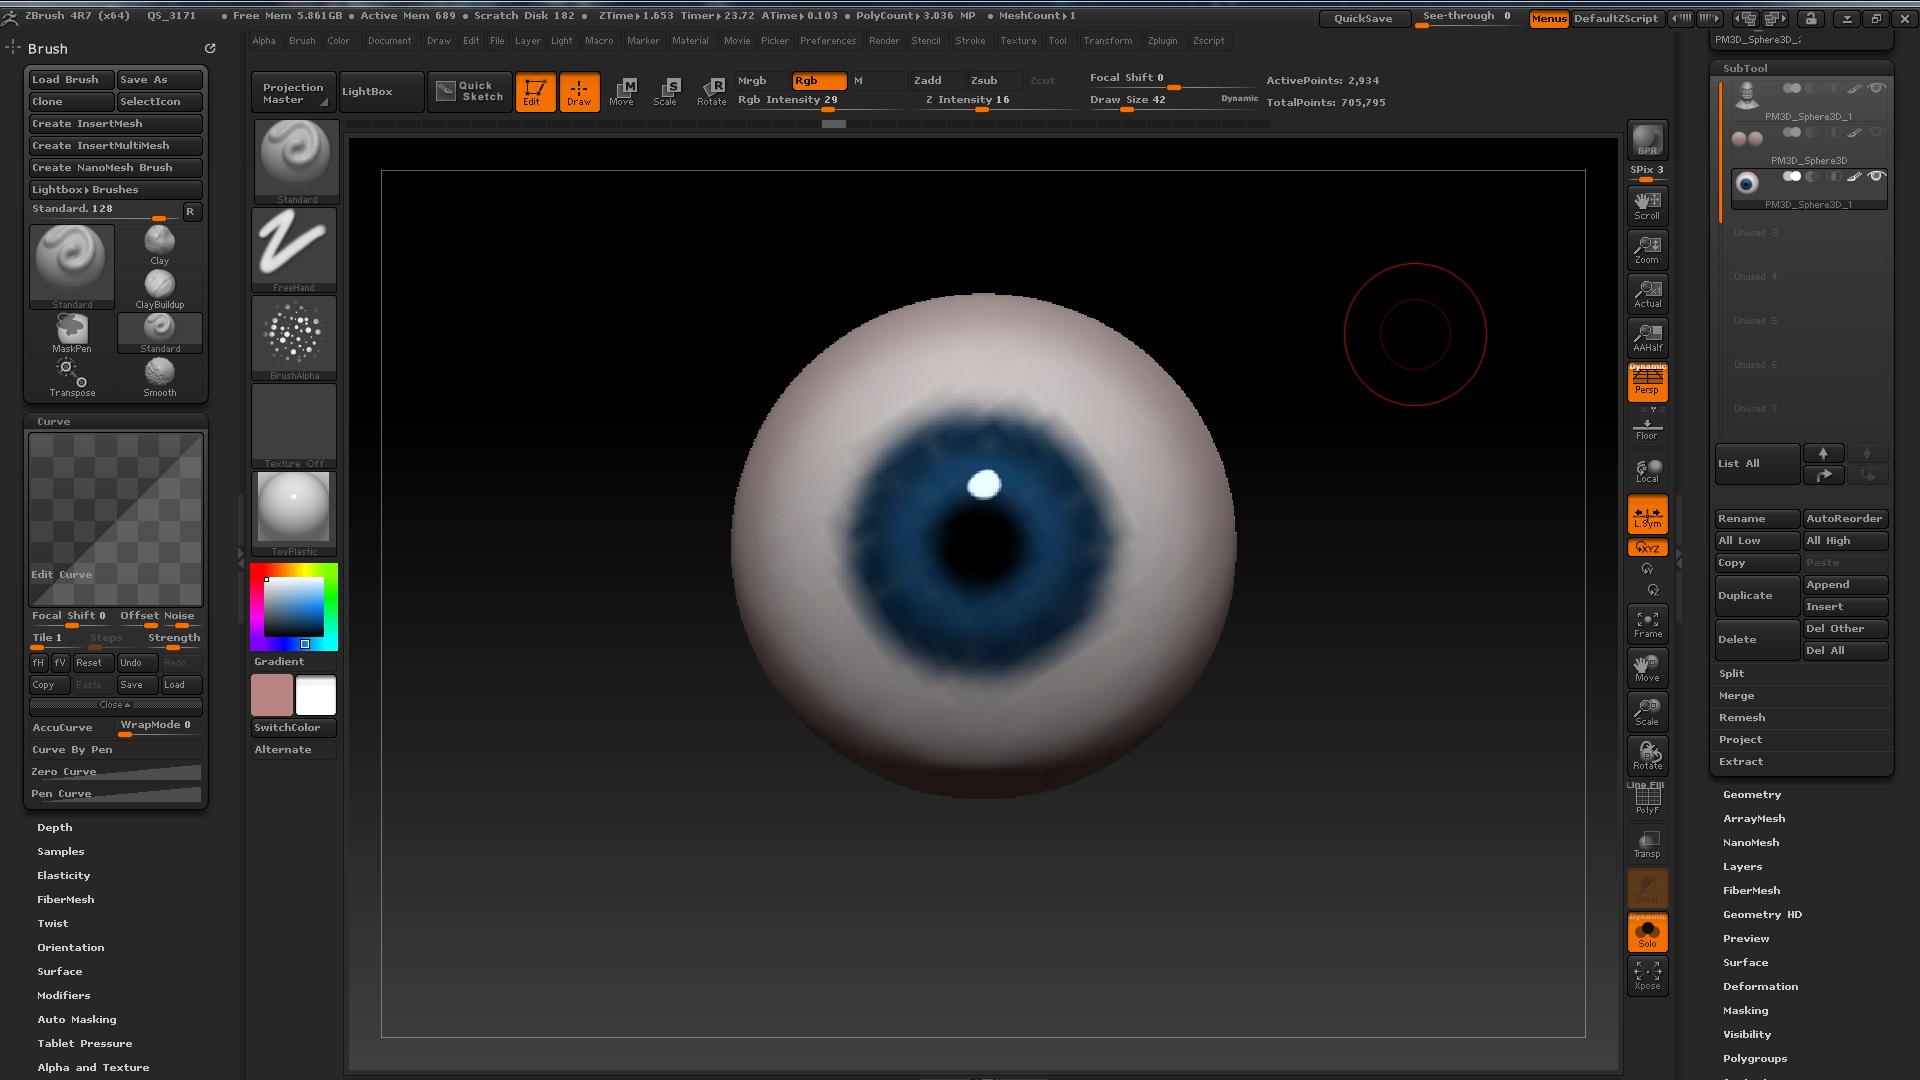1920x1080 pixels.
Task: Click the SwitchColor button
Action: point(294,728)
